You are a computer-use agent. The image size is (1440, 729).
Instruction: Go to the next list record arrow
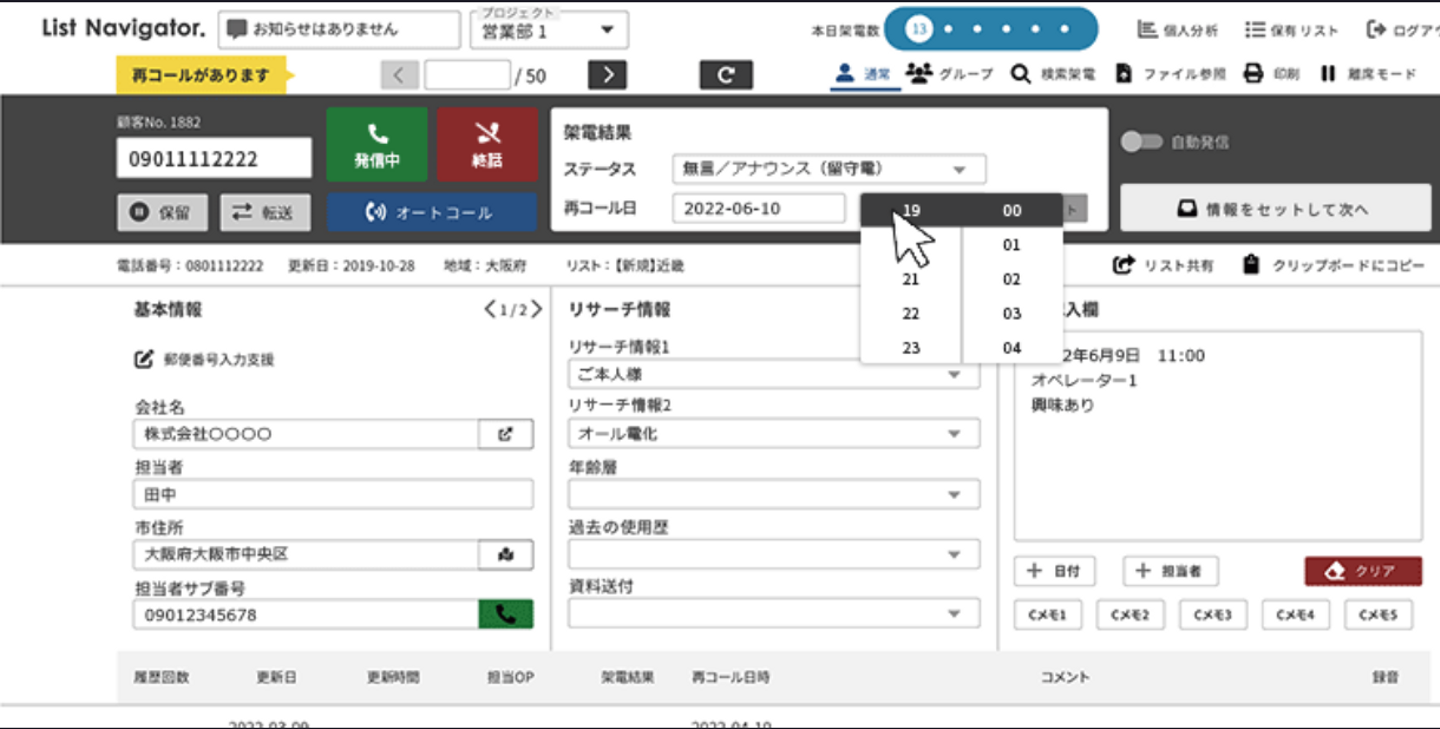(607, 75)
